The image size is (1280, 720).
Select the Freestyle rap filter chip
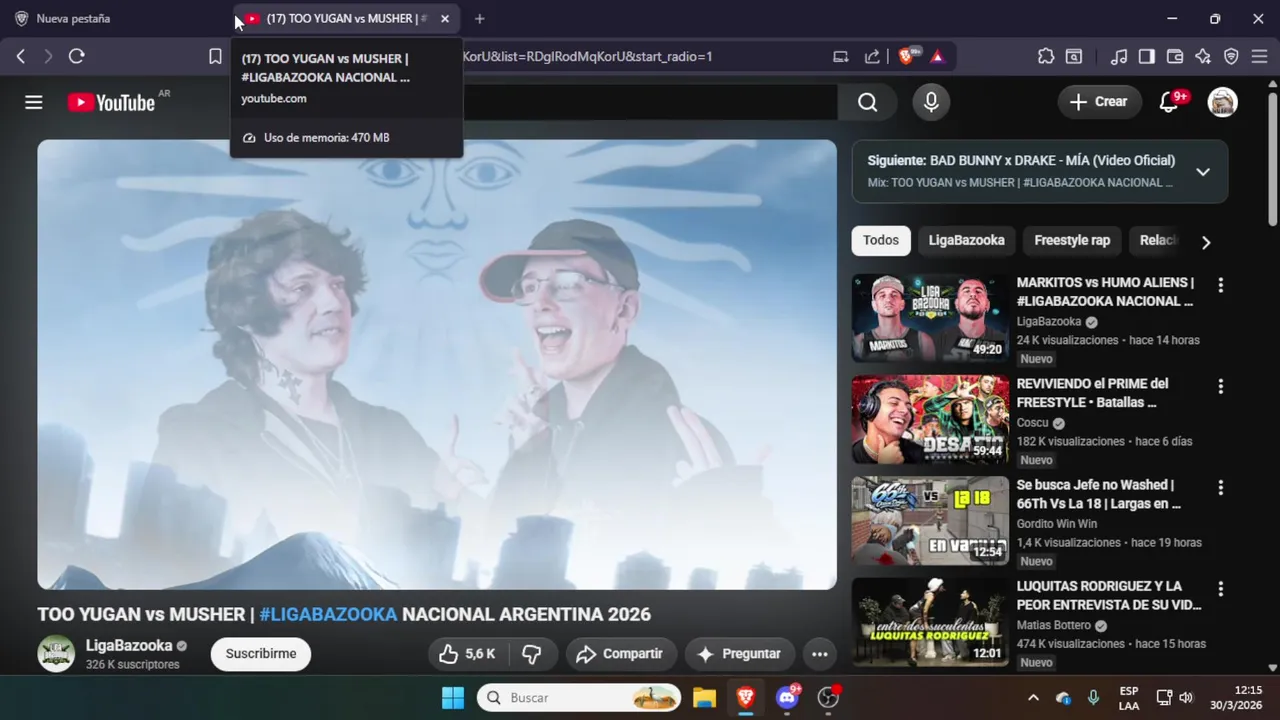(1072, 240)
